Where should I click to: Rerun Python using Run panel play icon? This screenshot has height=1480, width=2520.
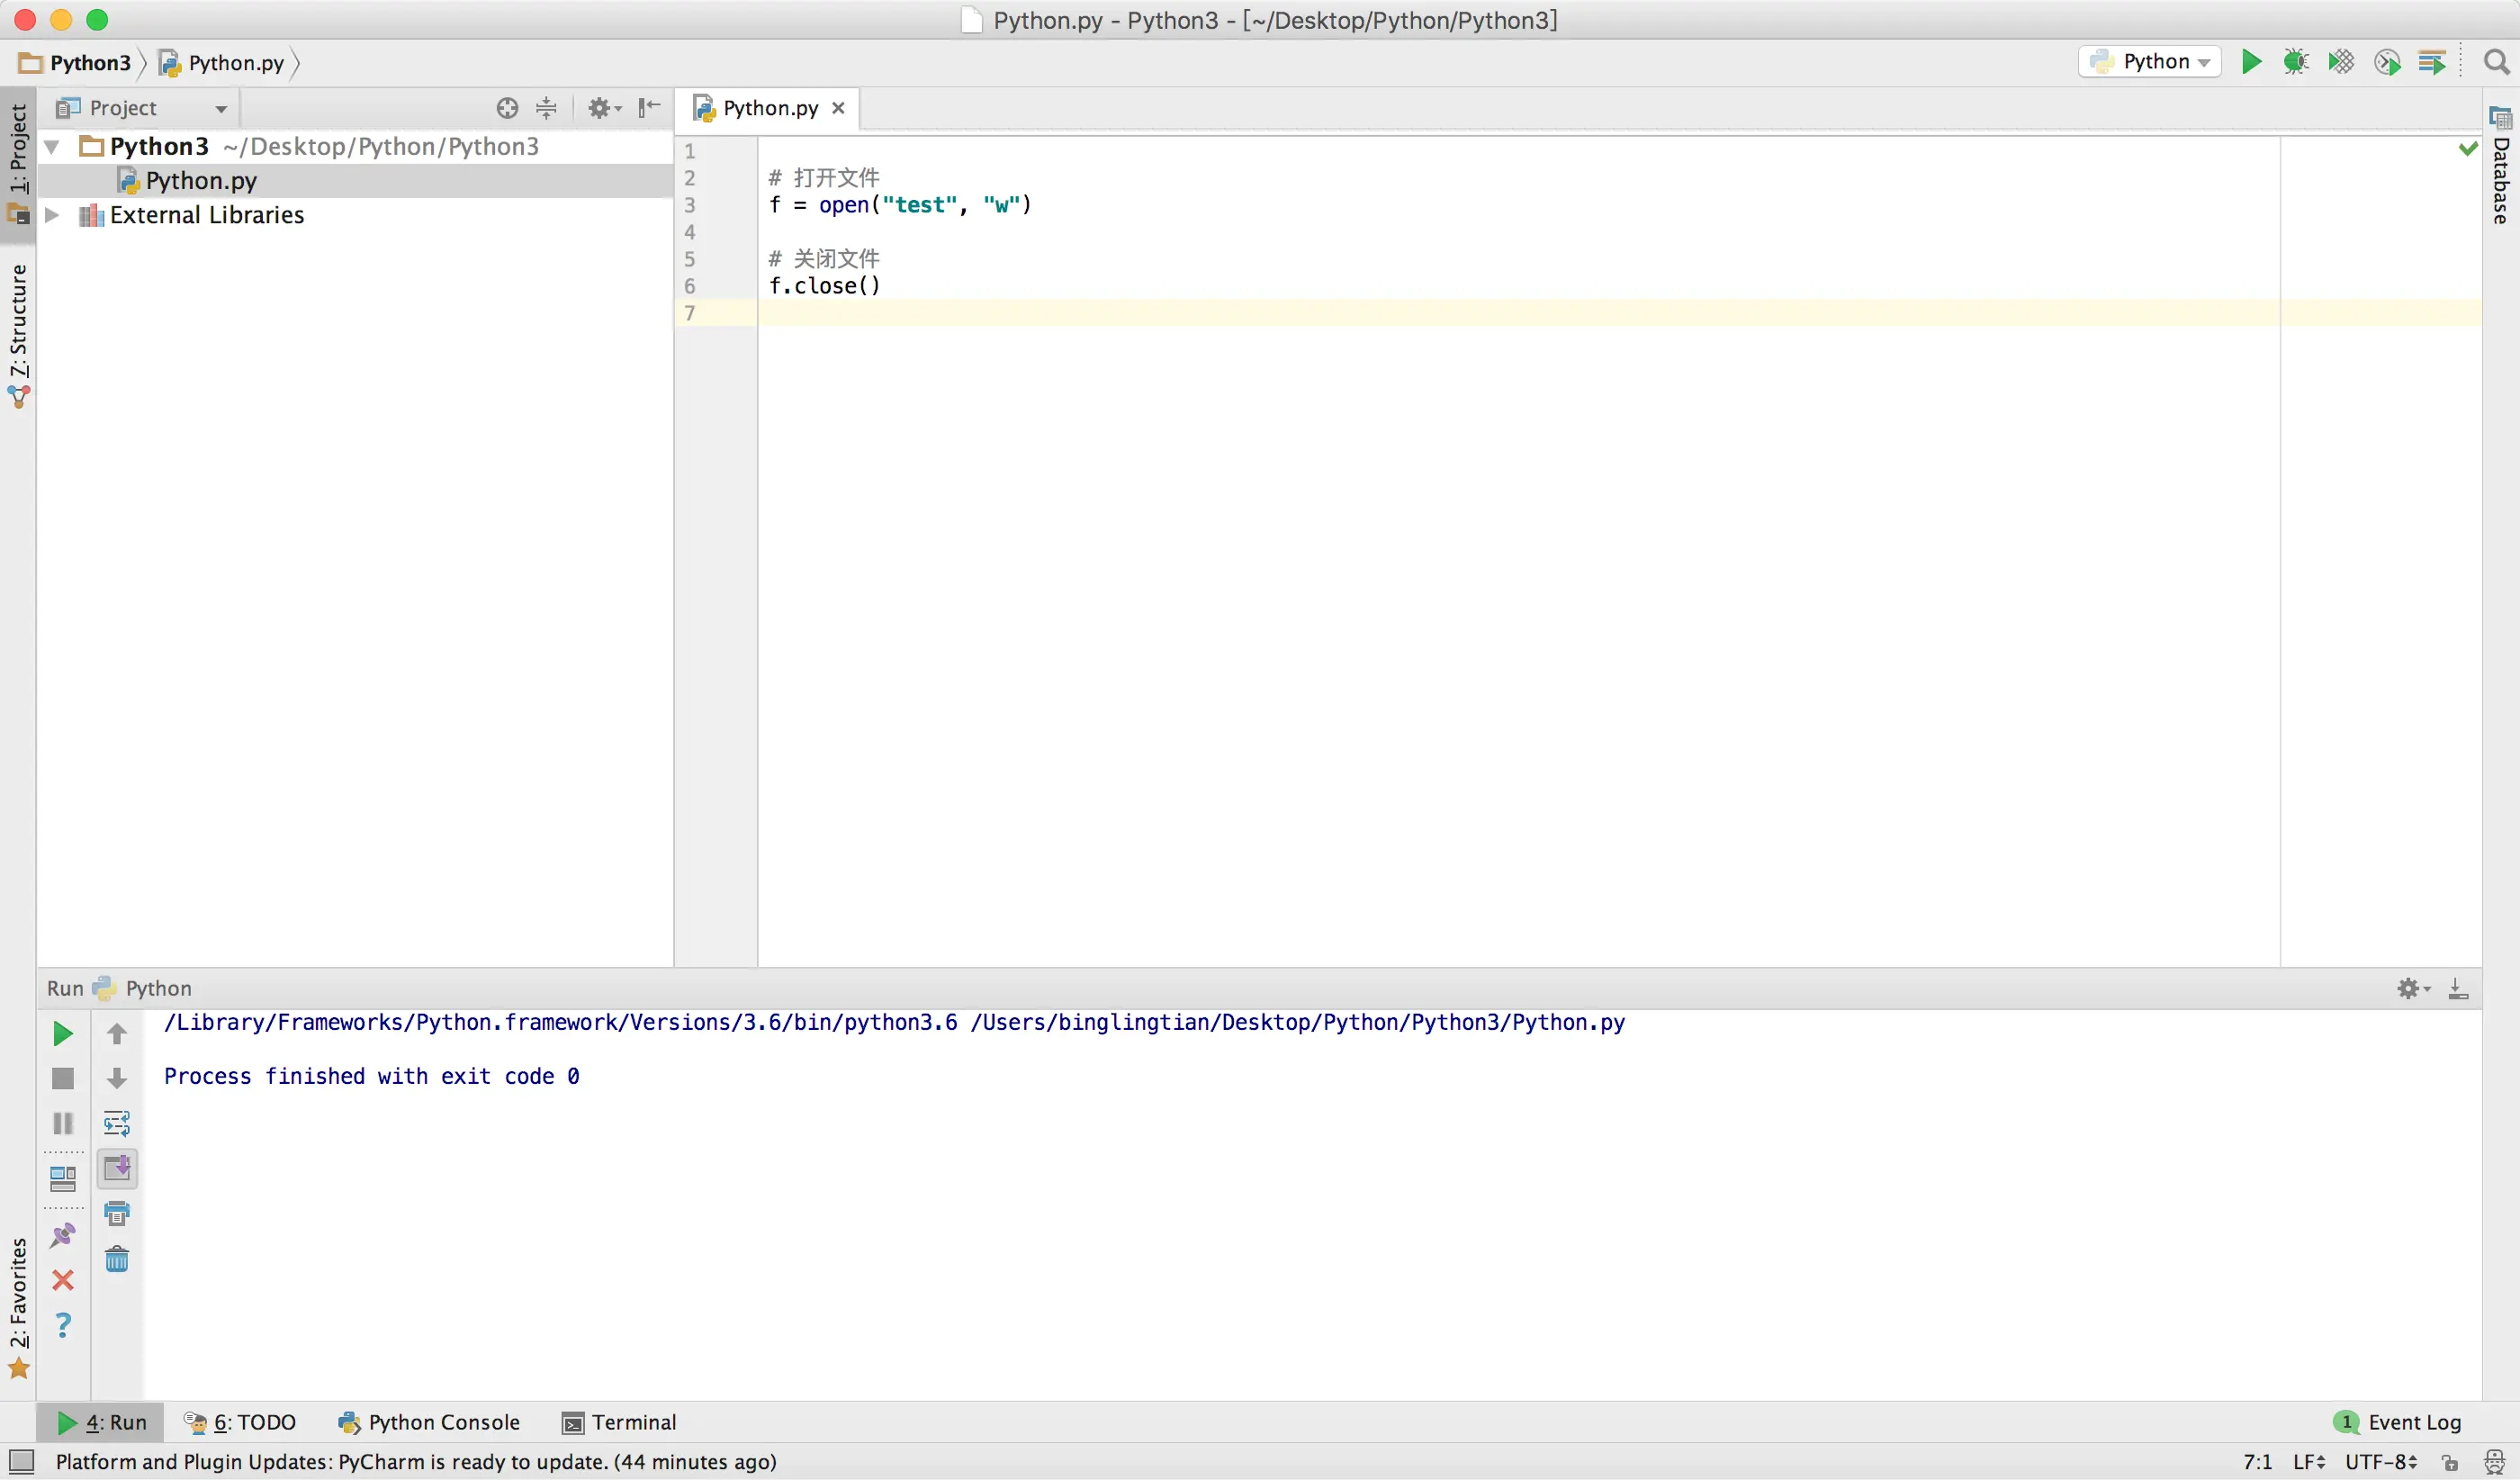pyautogui.click(x=62, y=1033)
